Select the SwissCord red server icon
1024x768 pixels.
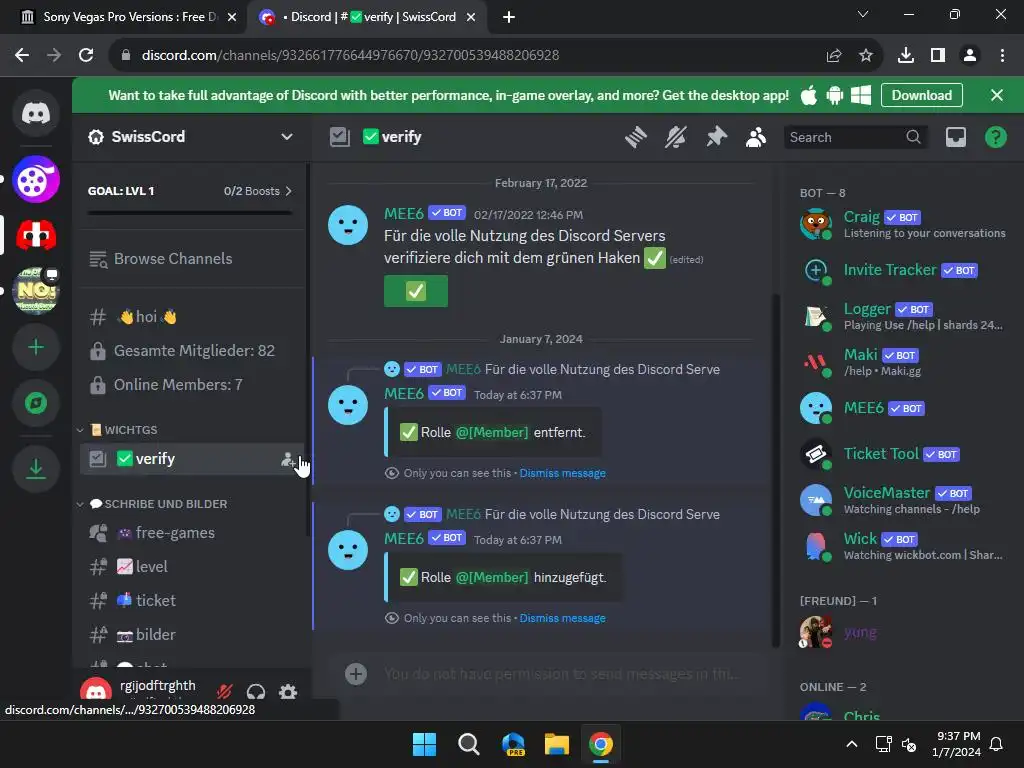[36, 235]
